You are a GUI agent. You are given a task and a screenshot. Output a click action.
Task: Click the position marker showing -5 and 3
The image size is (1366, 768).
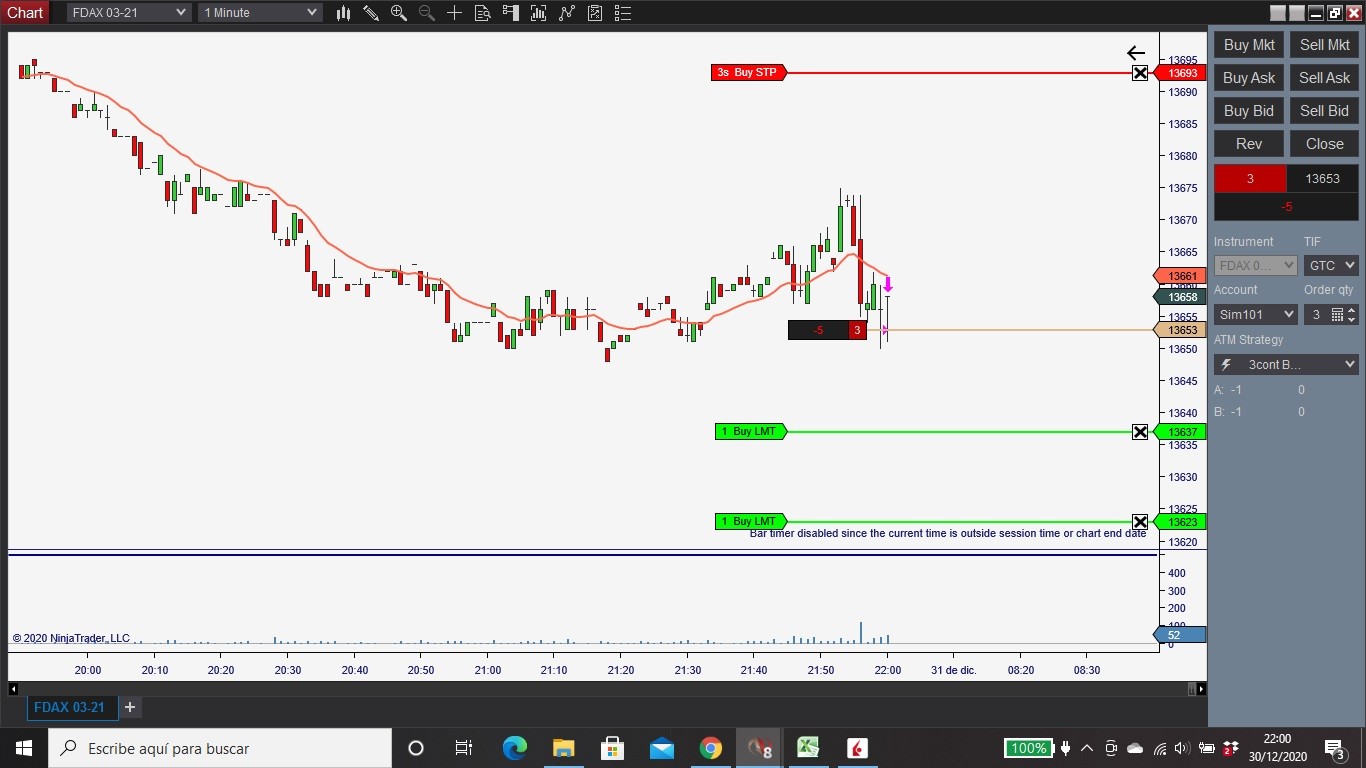click(x=827, y=330)
